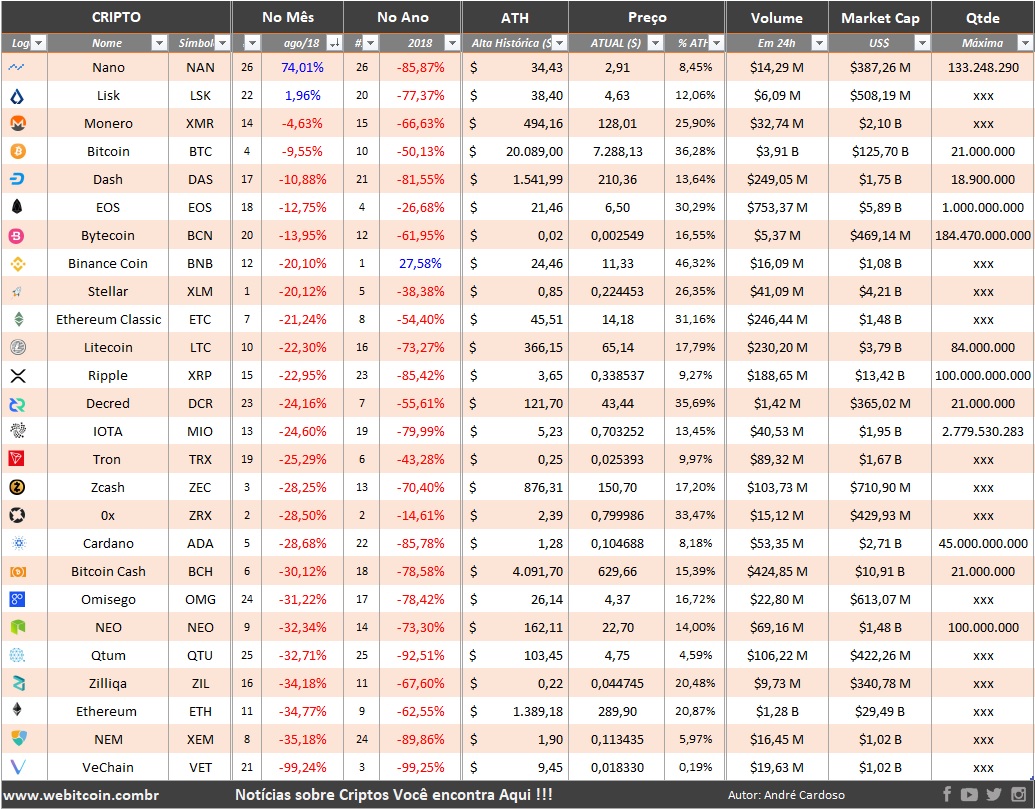Click the Nano coin logo icon

coord(17,67)
